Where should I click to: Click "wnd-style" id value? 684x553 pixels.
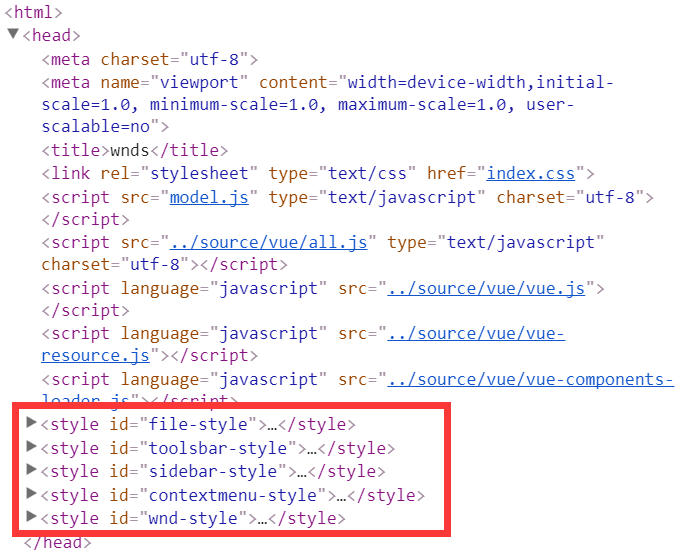click(193, 519)
